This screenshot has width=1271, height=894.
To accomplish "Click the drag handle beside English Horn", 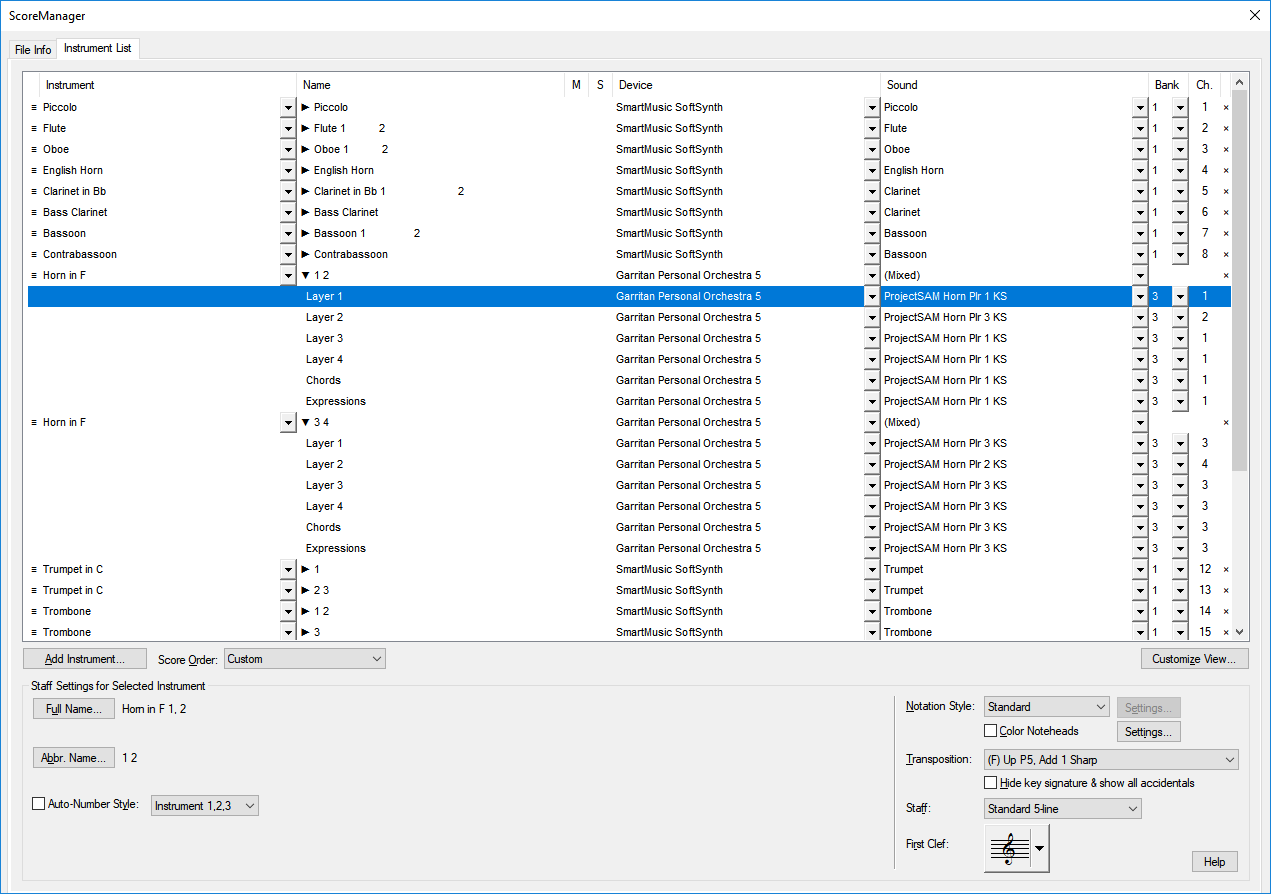I will pos(34,170).
